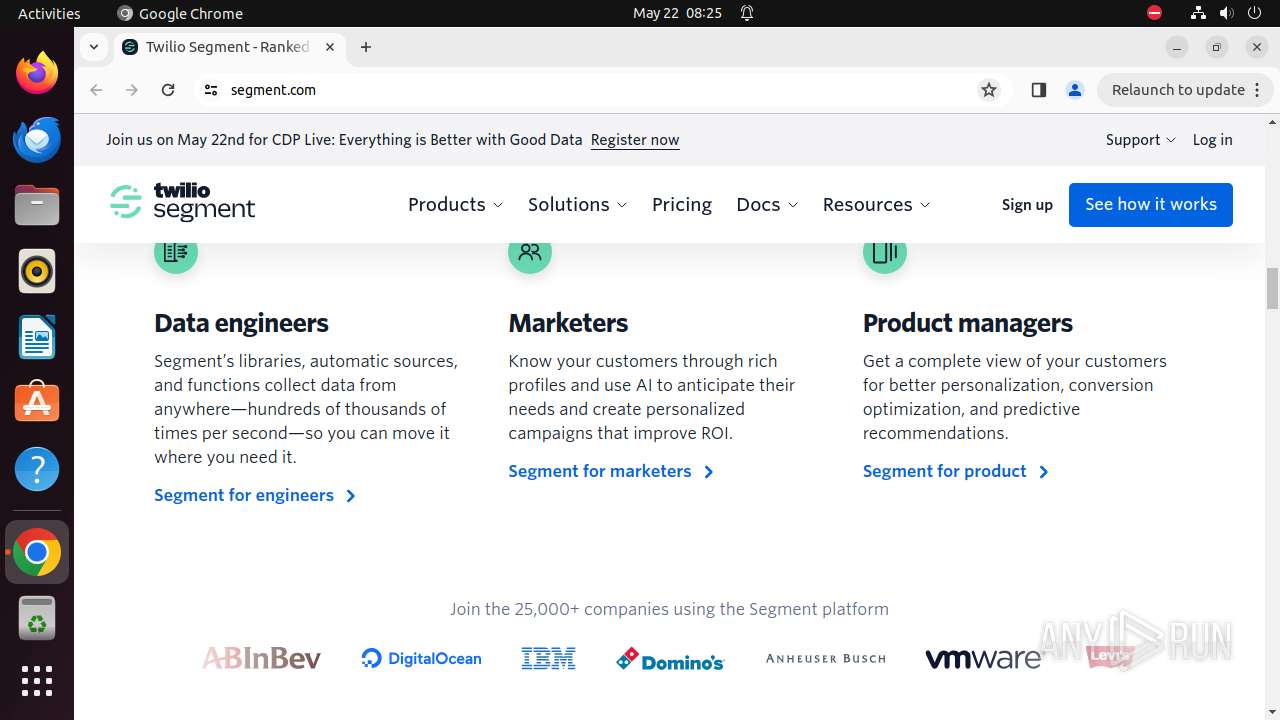Screen dimensions: 1280x720
Task: Click the Domino's company logo
Action: tap(670, 659)
